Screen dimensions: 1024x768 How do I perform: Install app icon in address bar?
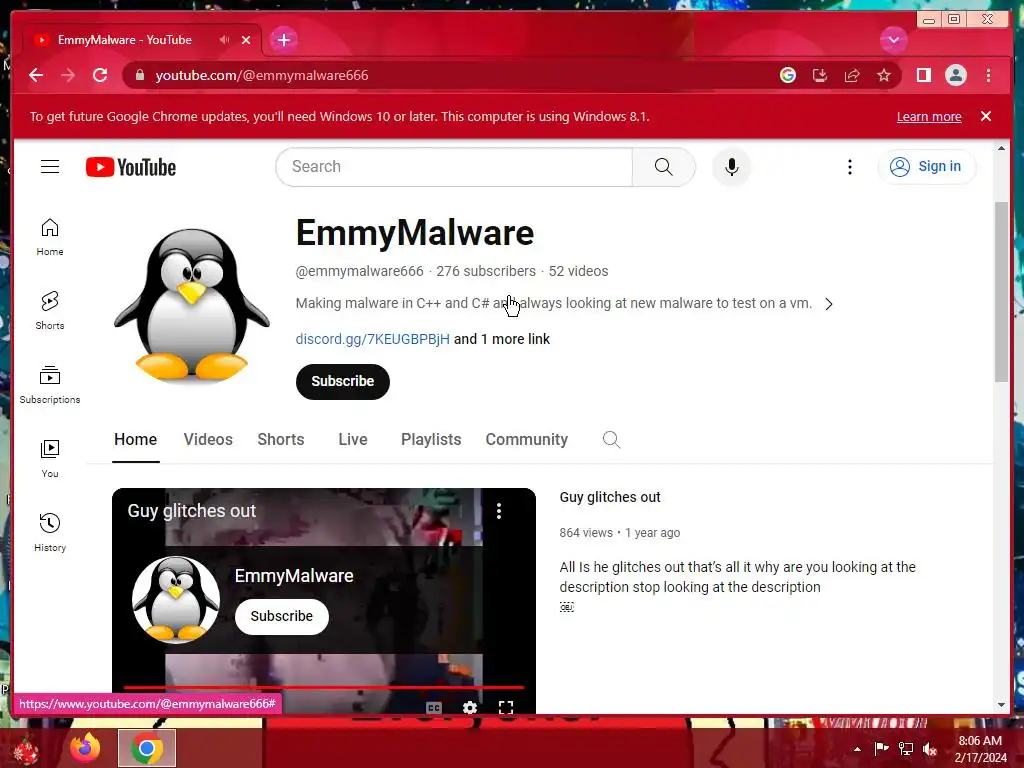pyautogui.click(x=820, y=75)
